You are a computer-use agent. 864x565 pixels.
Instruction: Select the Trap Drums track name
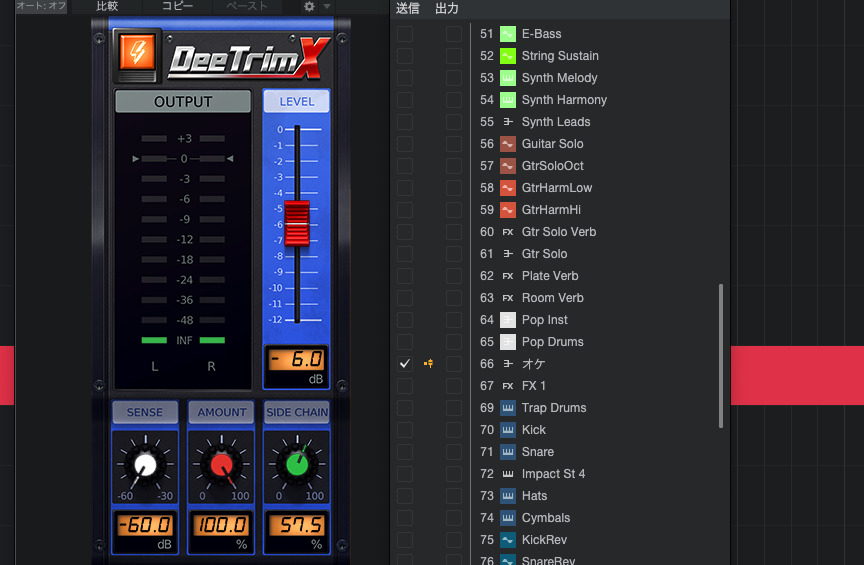tap(554, 408)
